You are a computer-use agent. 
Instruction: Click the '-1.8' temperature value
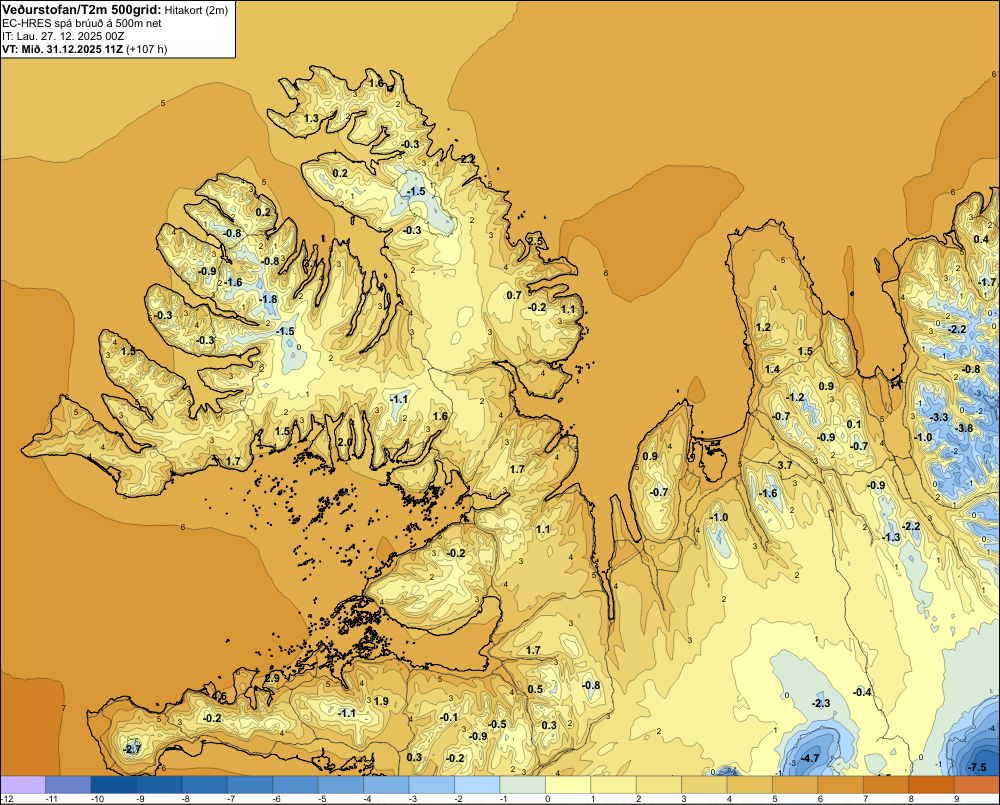coord(268,299)
